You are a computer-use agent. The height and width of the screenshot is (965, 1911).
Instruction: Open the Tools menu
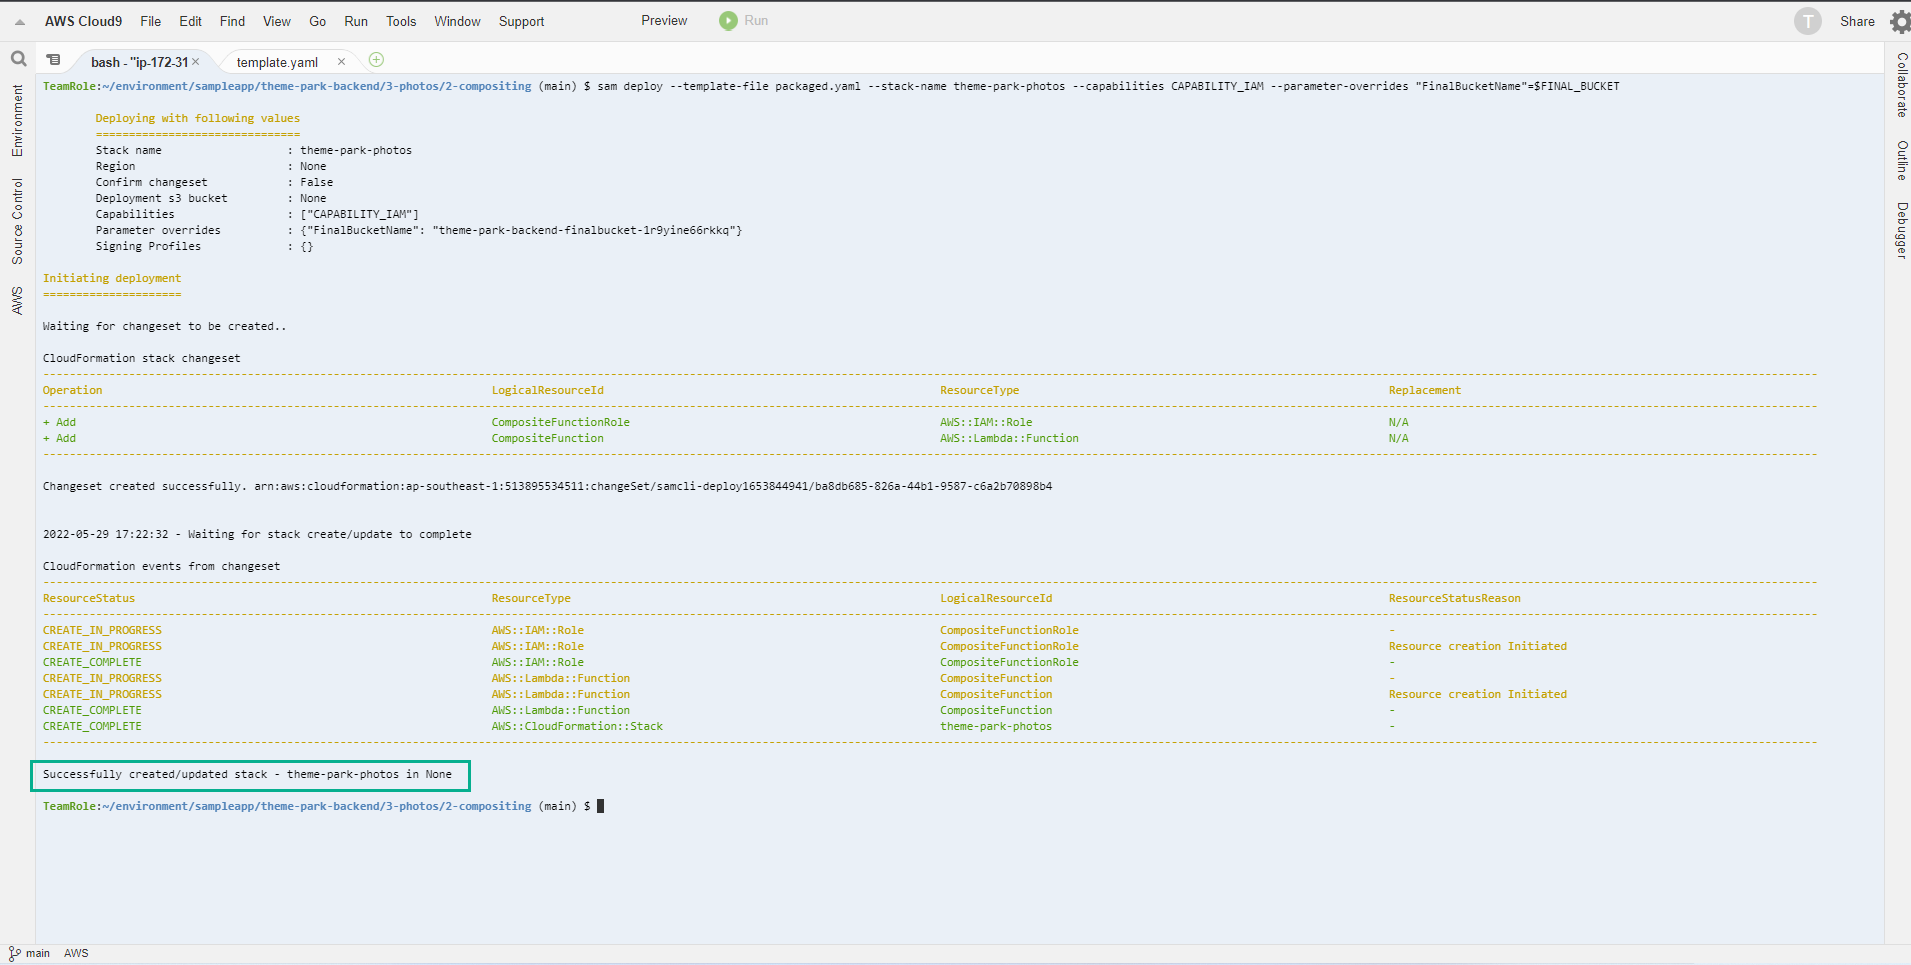point(401,21)
